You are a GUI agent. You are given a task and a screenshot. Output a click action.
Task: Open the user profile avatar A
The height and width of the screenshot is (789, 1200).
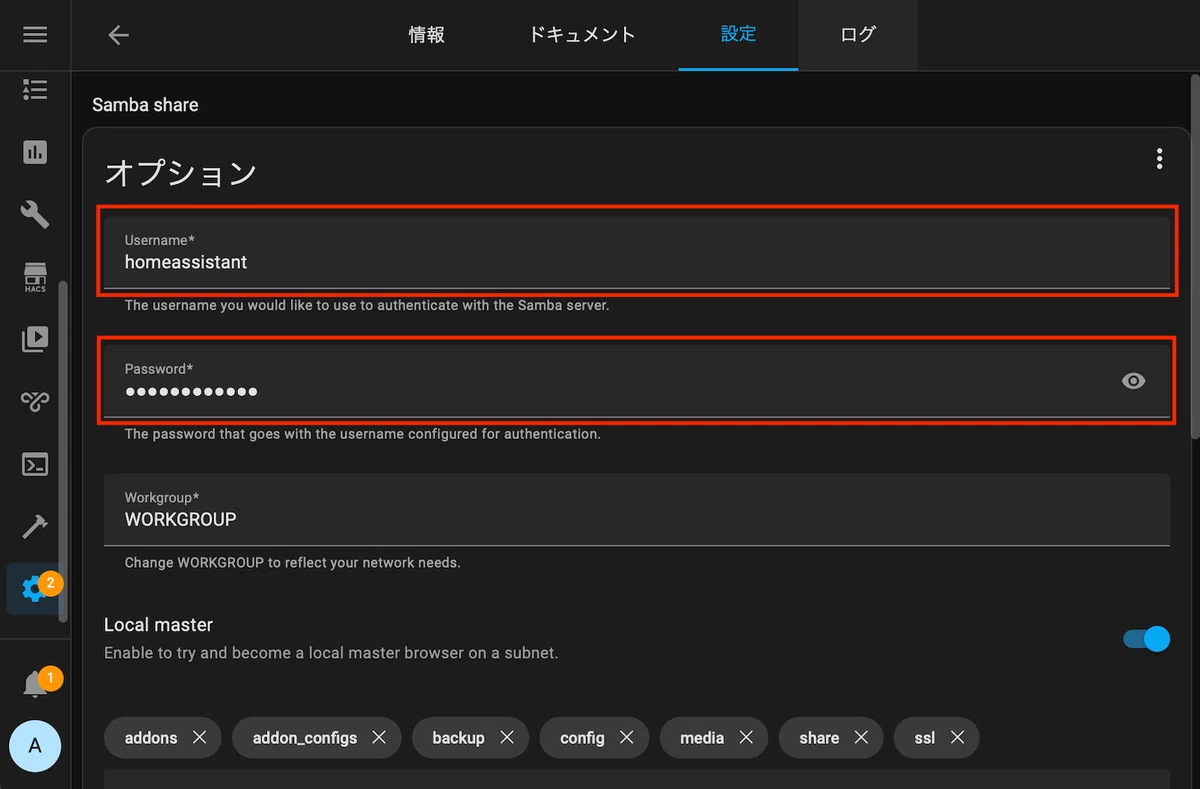pyautogui.click(x=35, y=746)
